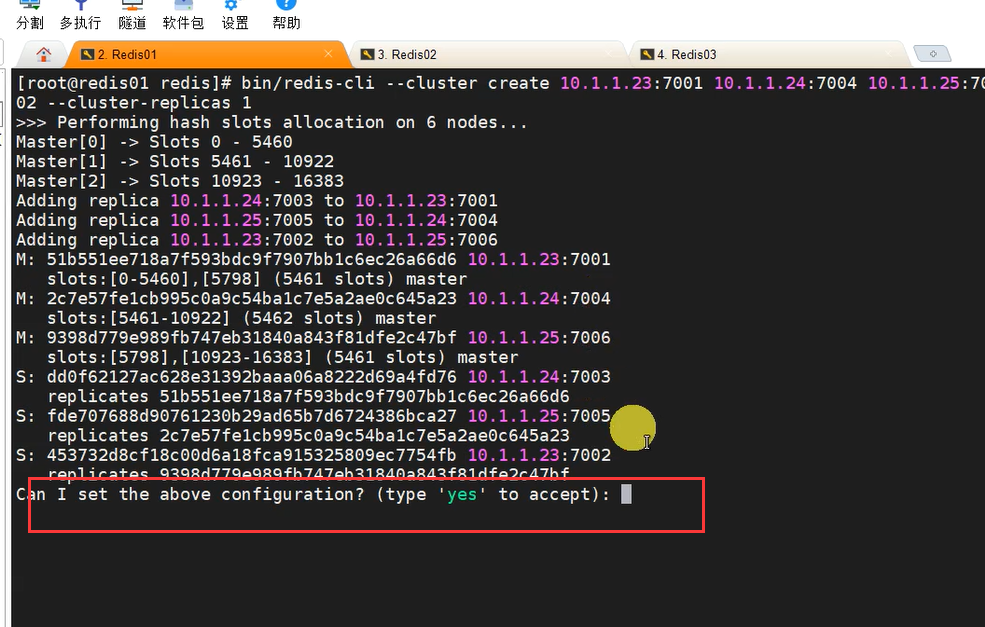The height and width of the screenshot is (627, 985).
Task: Click the terminal icon on Redis03 tab
Action: coord(647,55)
